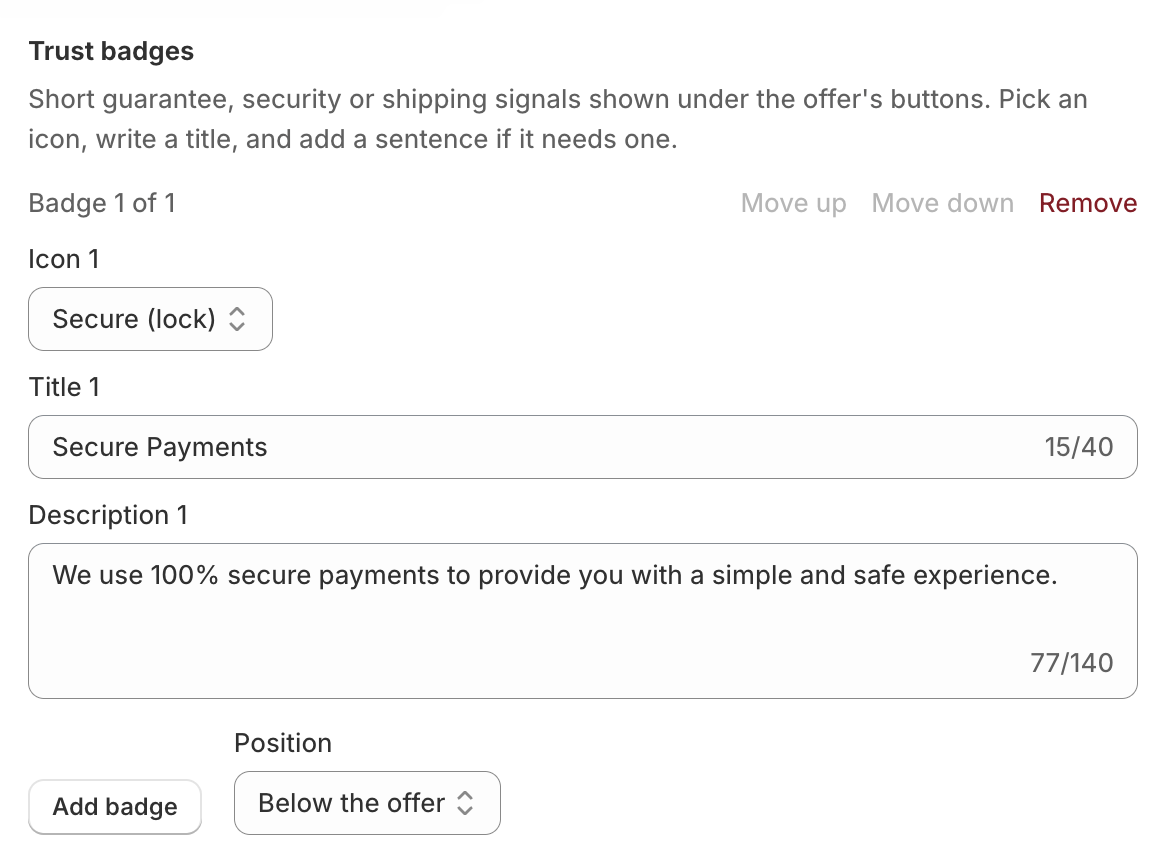Click the Move down link
1164x860 pixels.
pyautogui.click(x=942, y=203)
